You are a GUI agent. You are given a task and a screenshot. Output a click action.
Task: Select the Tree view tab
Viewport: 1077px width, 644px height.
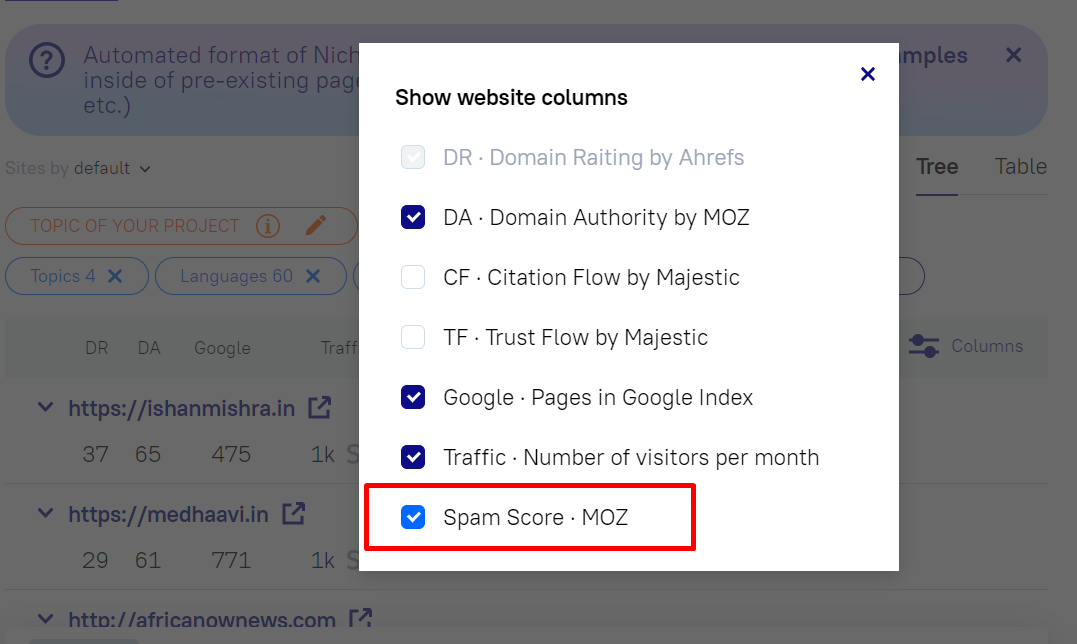click(937, 167)
